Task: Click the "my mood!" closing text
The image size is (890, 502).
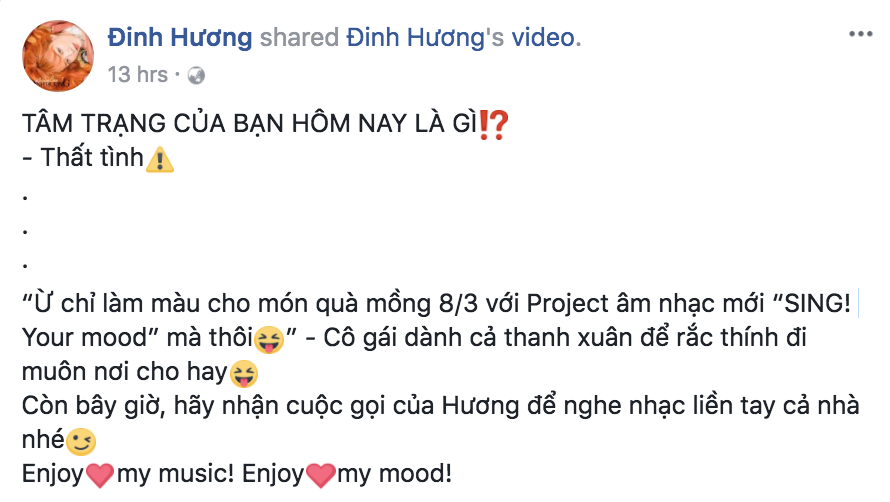Action: point(394,474)
